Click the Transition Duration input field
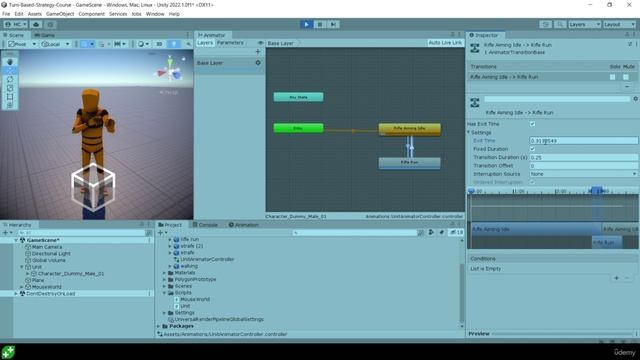 click(583, 157)
